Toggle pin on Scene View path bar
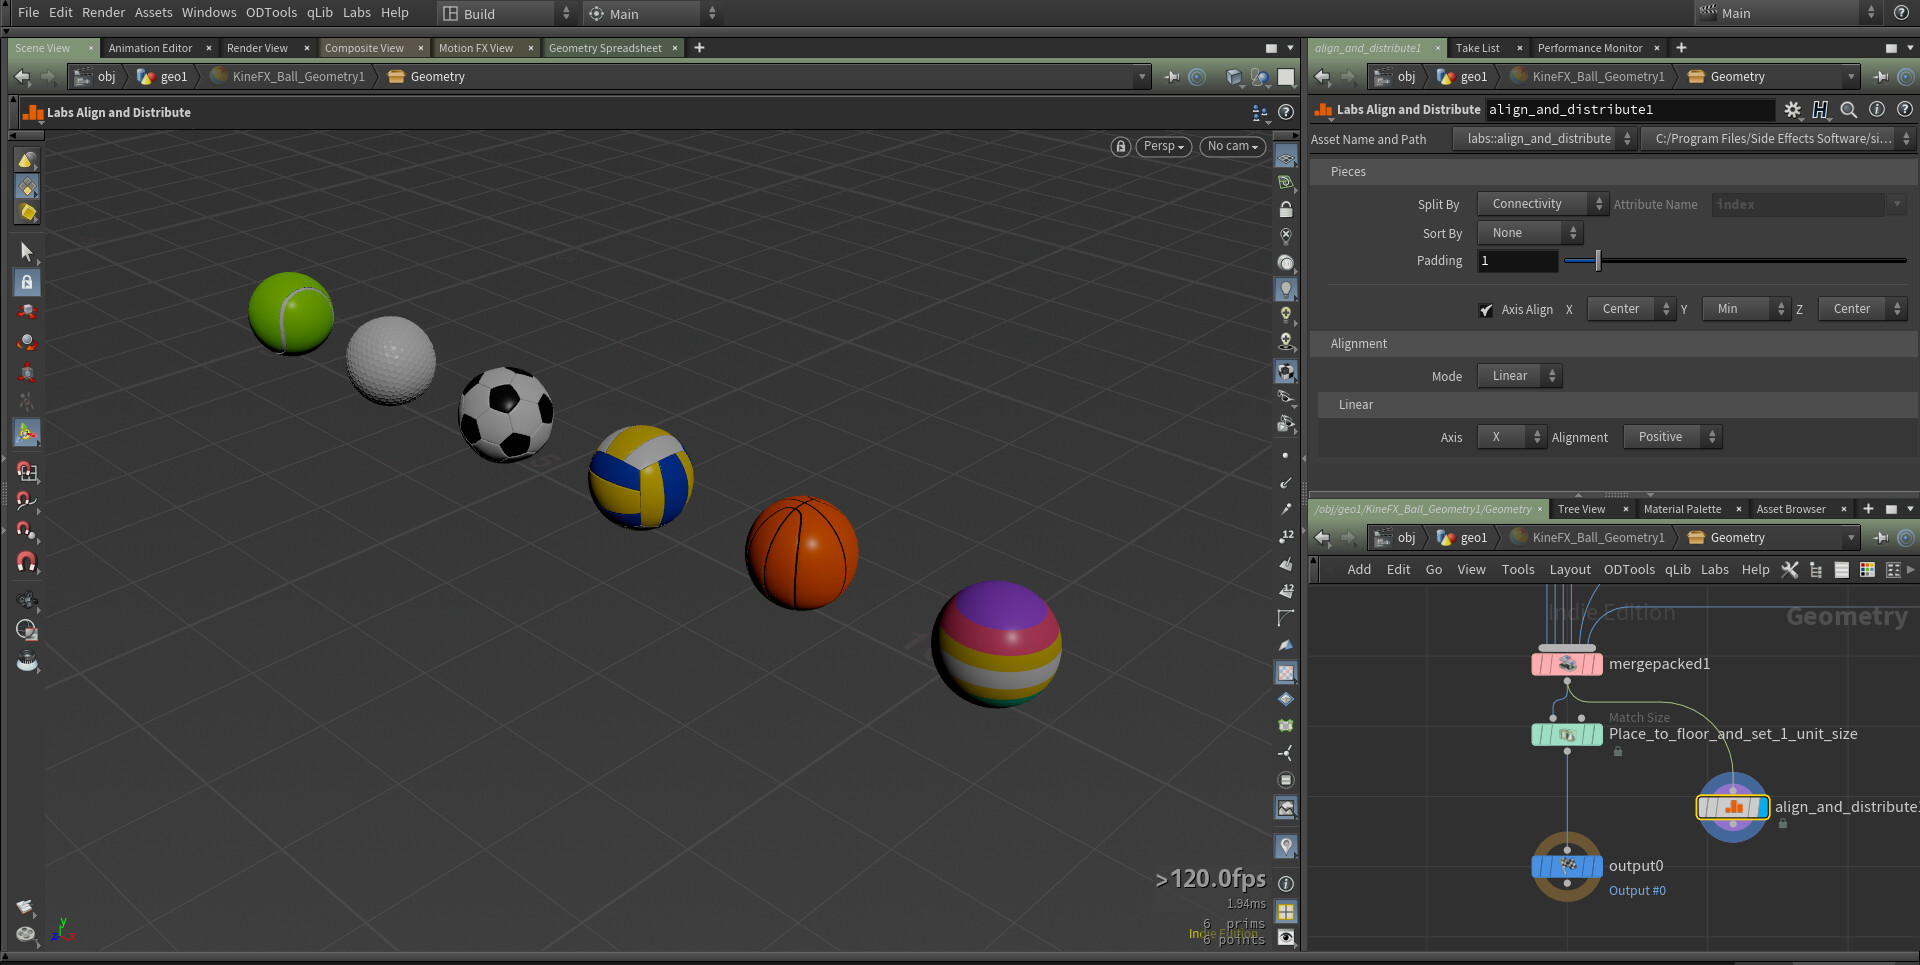 pyautogui.click(x=1171, y=77)
